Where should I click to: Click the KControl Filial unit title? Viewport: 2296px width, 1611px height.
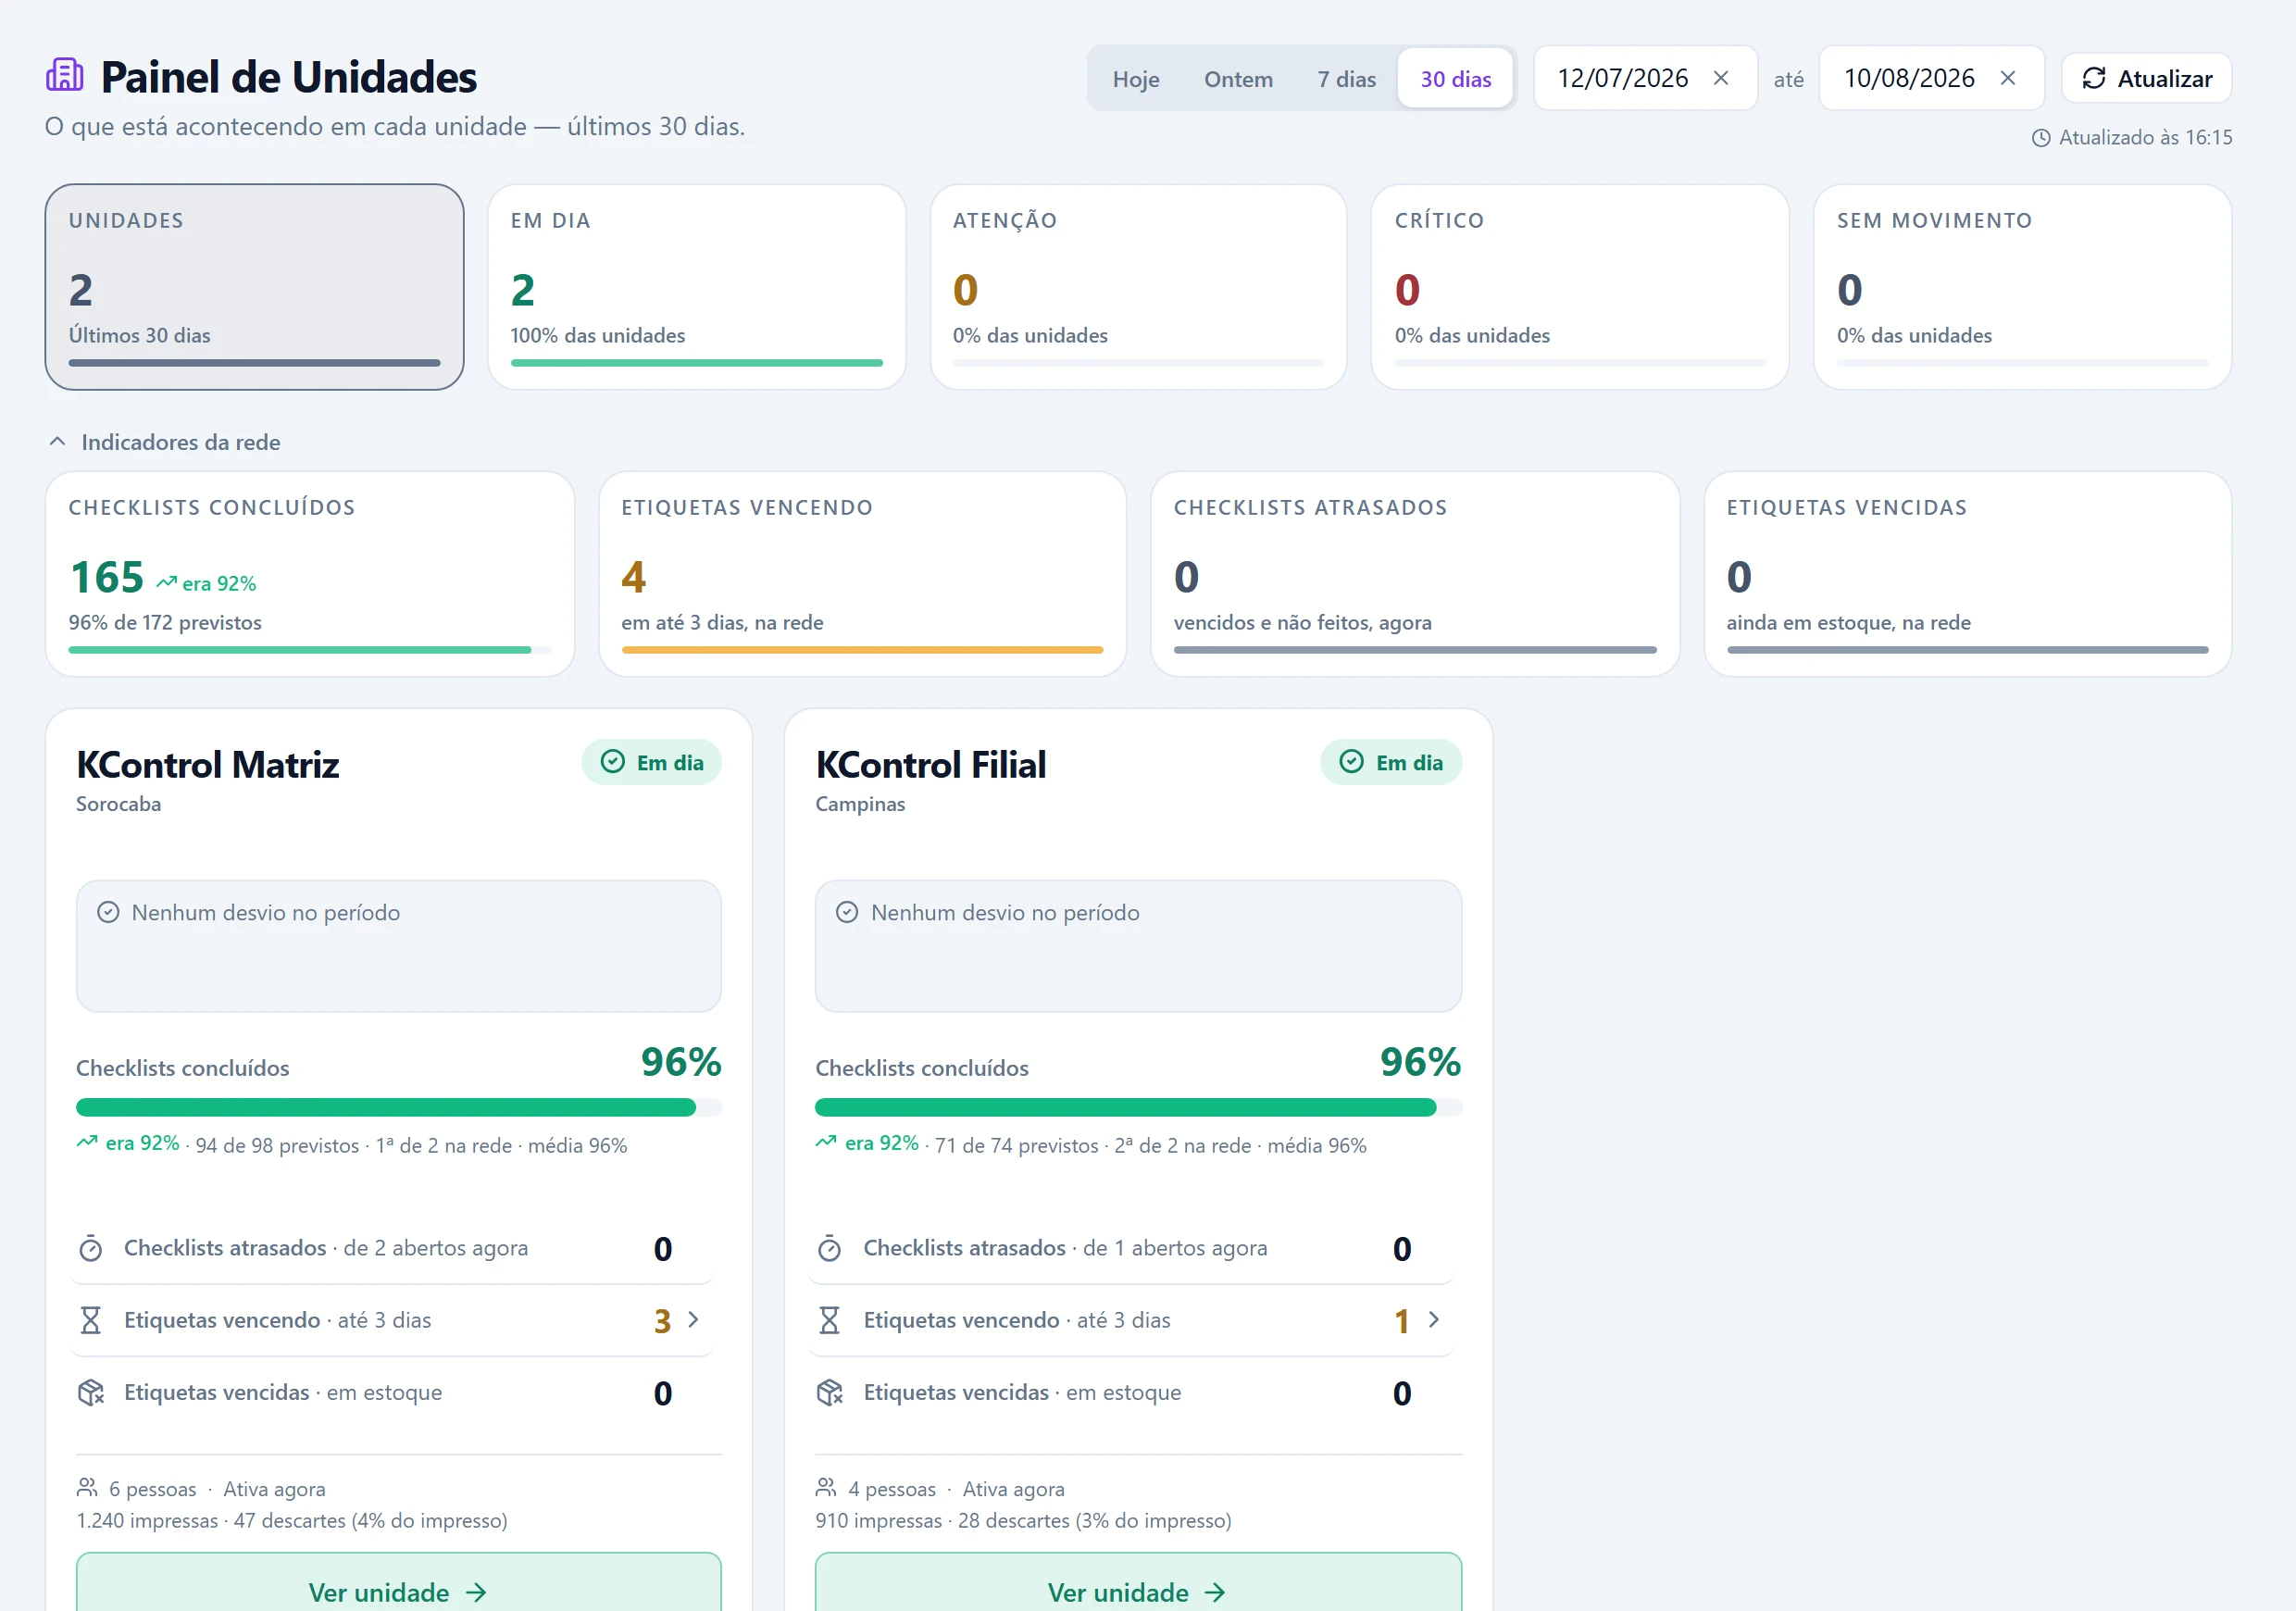931,765
